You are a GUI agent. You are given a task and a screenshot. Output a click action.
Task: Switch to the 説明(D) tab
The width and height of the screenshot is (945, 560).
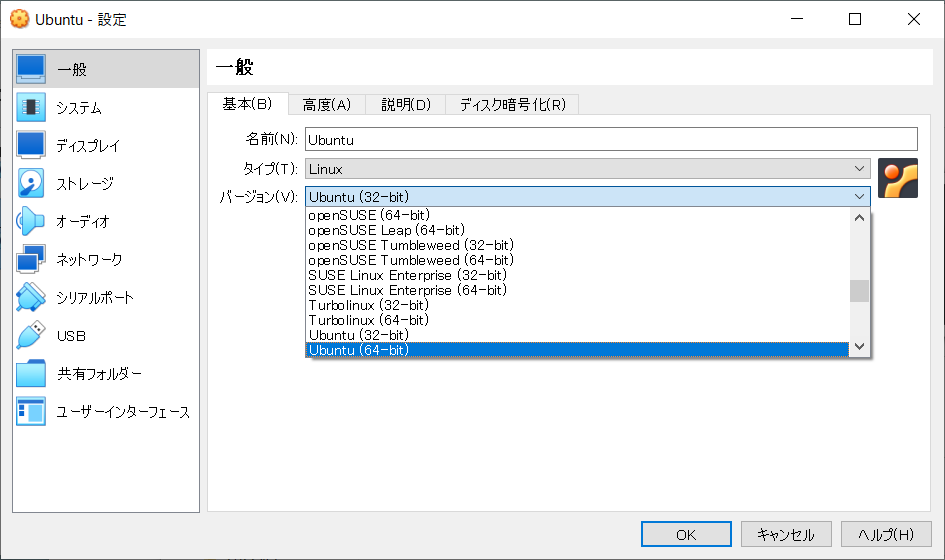406,105
